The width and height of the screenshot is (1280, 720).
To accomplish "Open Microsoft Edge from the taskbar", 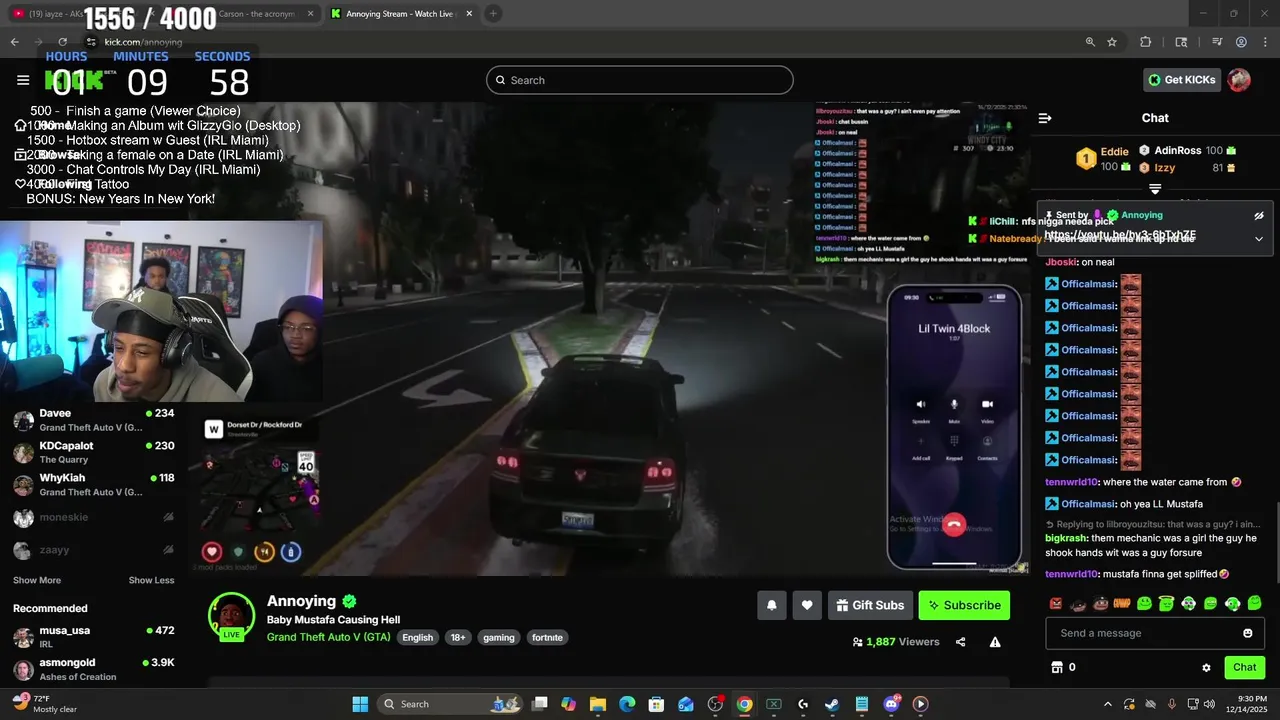I will 627,704.
